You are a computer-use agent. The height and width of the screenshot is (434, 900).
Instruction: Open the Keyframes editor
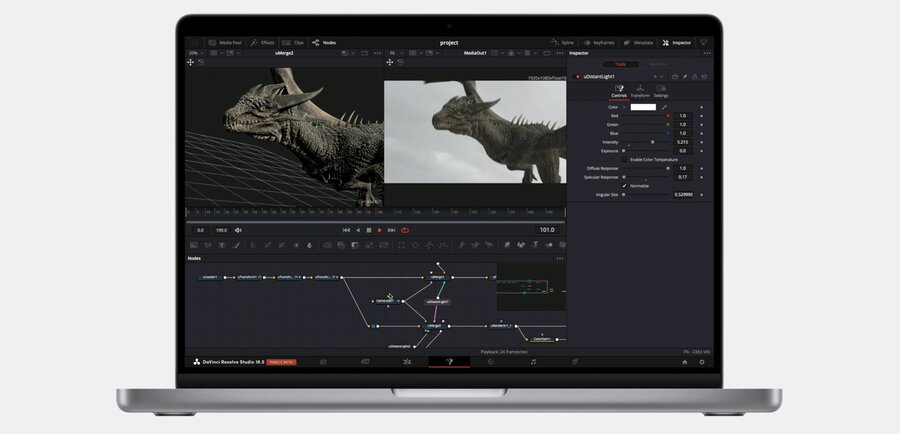(599, 42)
